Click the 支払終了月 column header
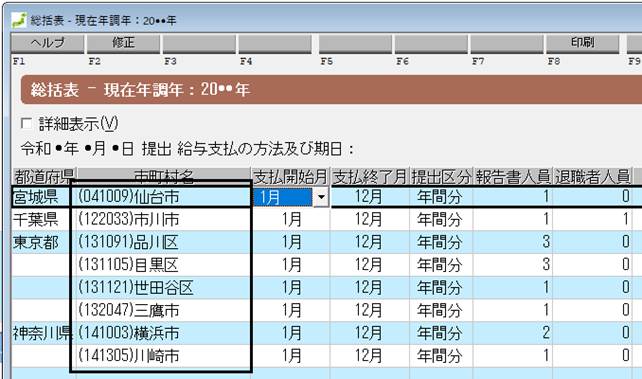 (x=370, y=177)
